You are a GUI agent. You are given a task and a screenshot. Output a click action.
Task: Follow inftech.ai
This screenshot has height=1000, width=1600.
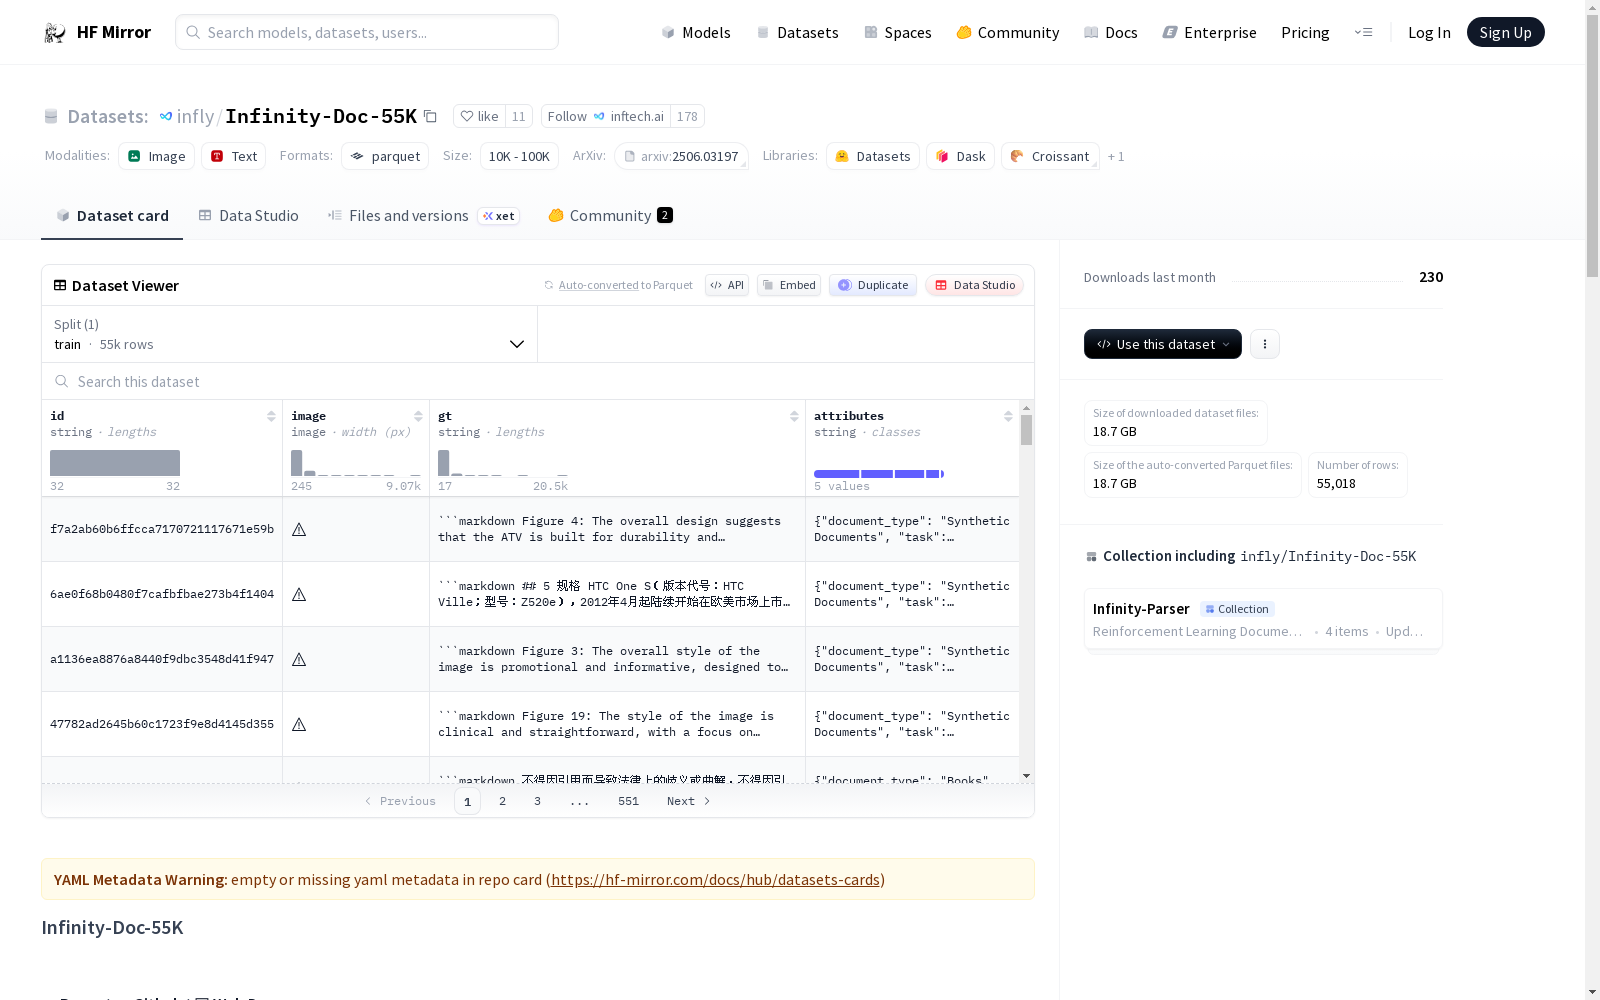click(606, 116)
